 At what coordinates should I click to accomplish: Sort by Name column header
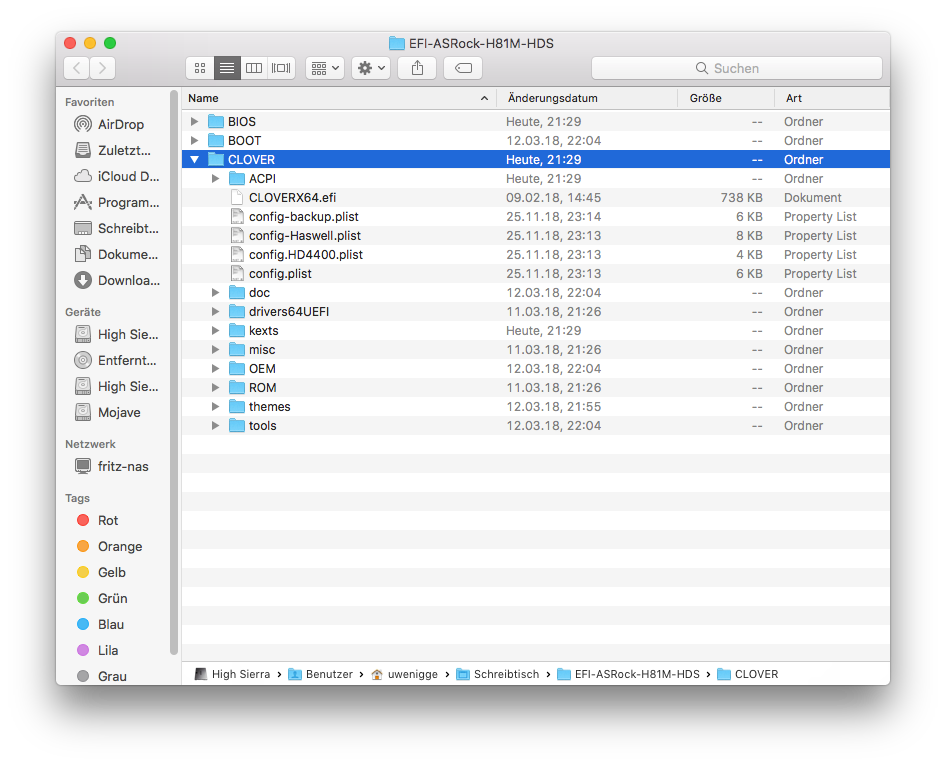click(x=338, y=98)
